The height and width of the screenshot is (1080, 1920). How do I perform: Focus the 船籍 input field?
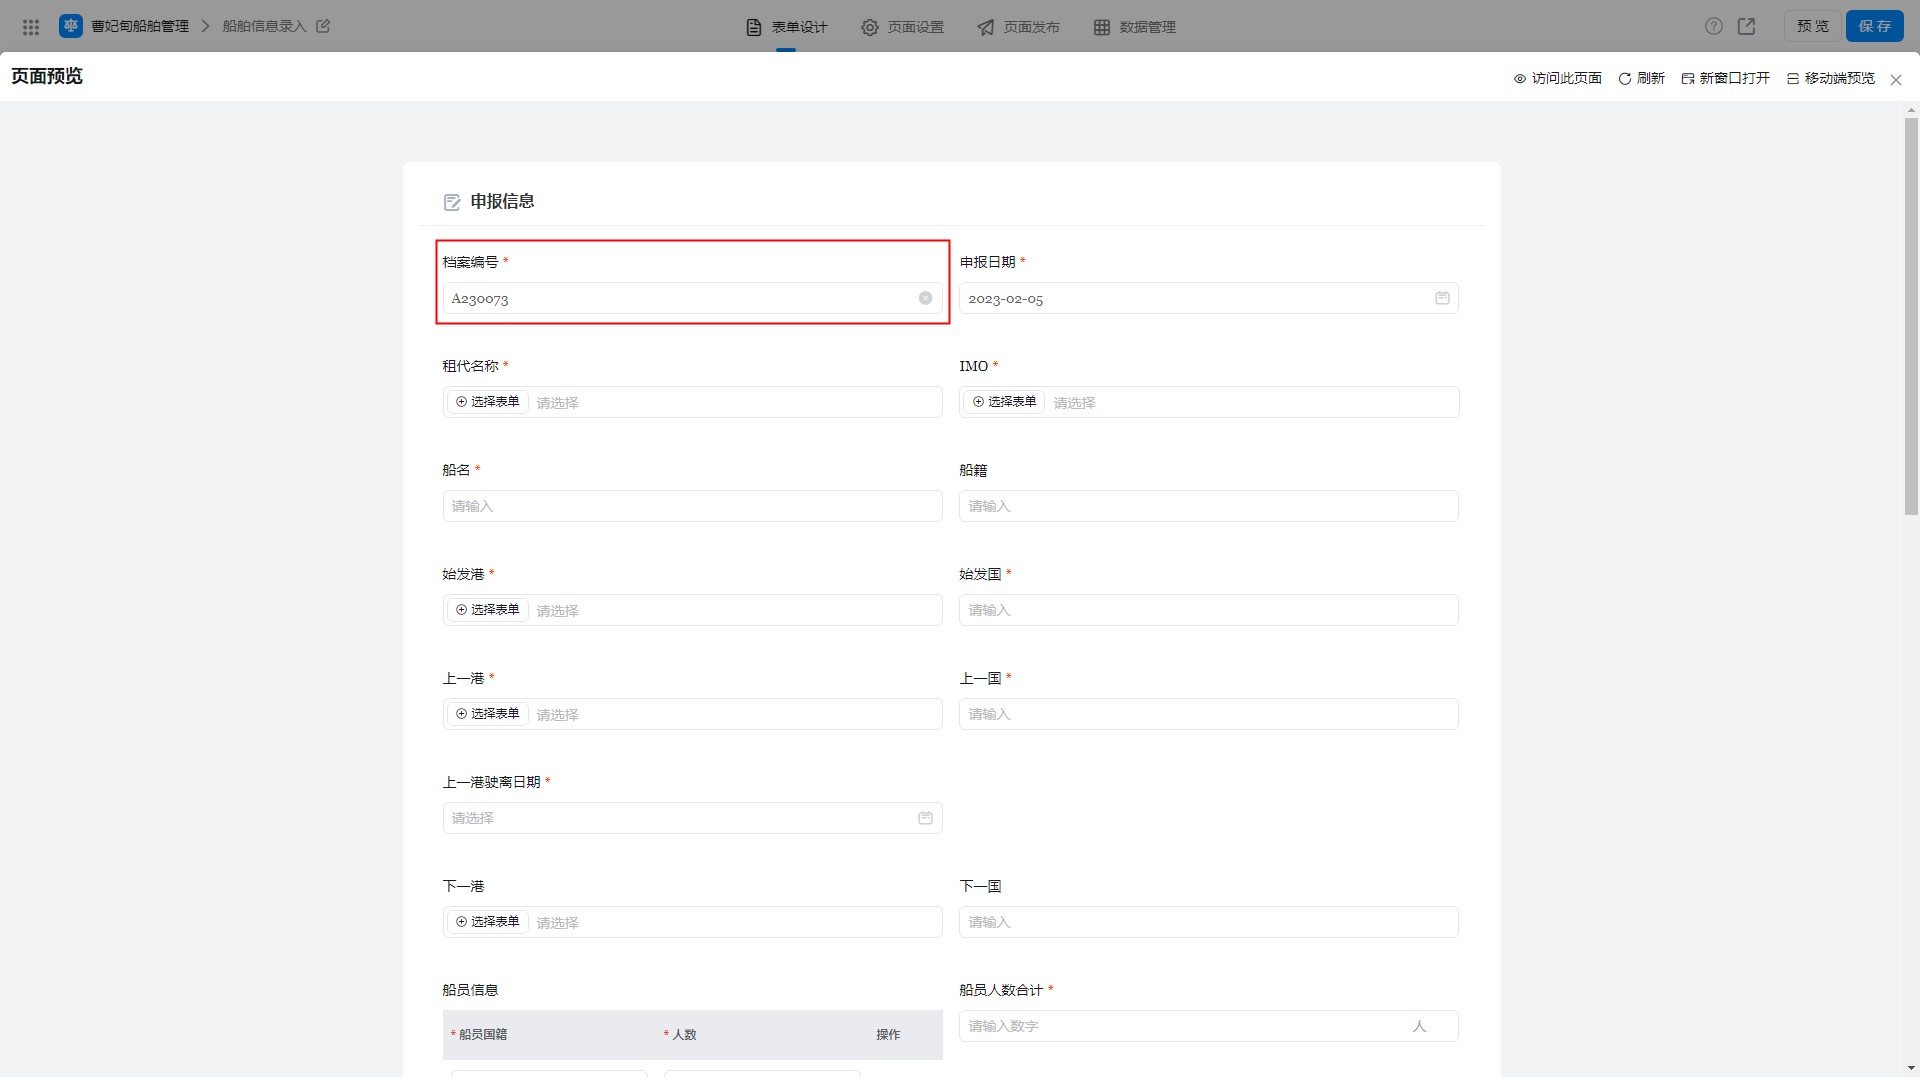pyautogui.click(x=1208, y=506)
